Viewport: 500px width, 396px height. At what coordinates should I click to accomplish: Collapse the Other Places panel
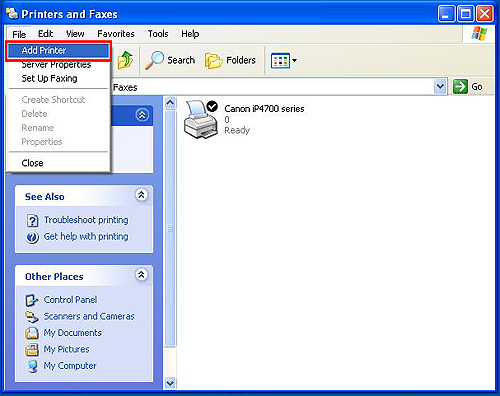[x=141, y=275]
